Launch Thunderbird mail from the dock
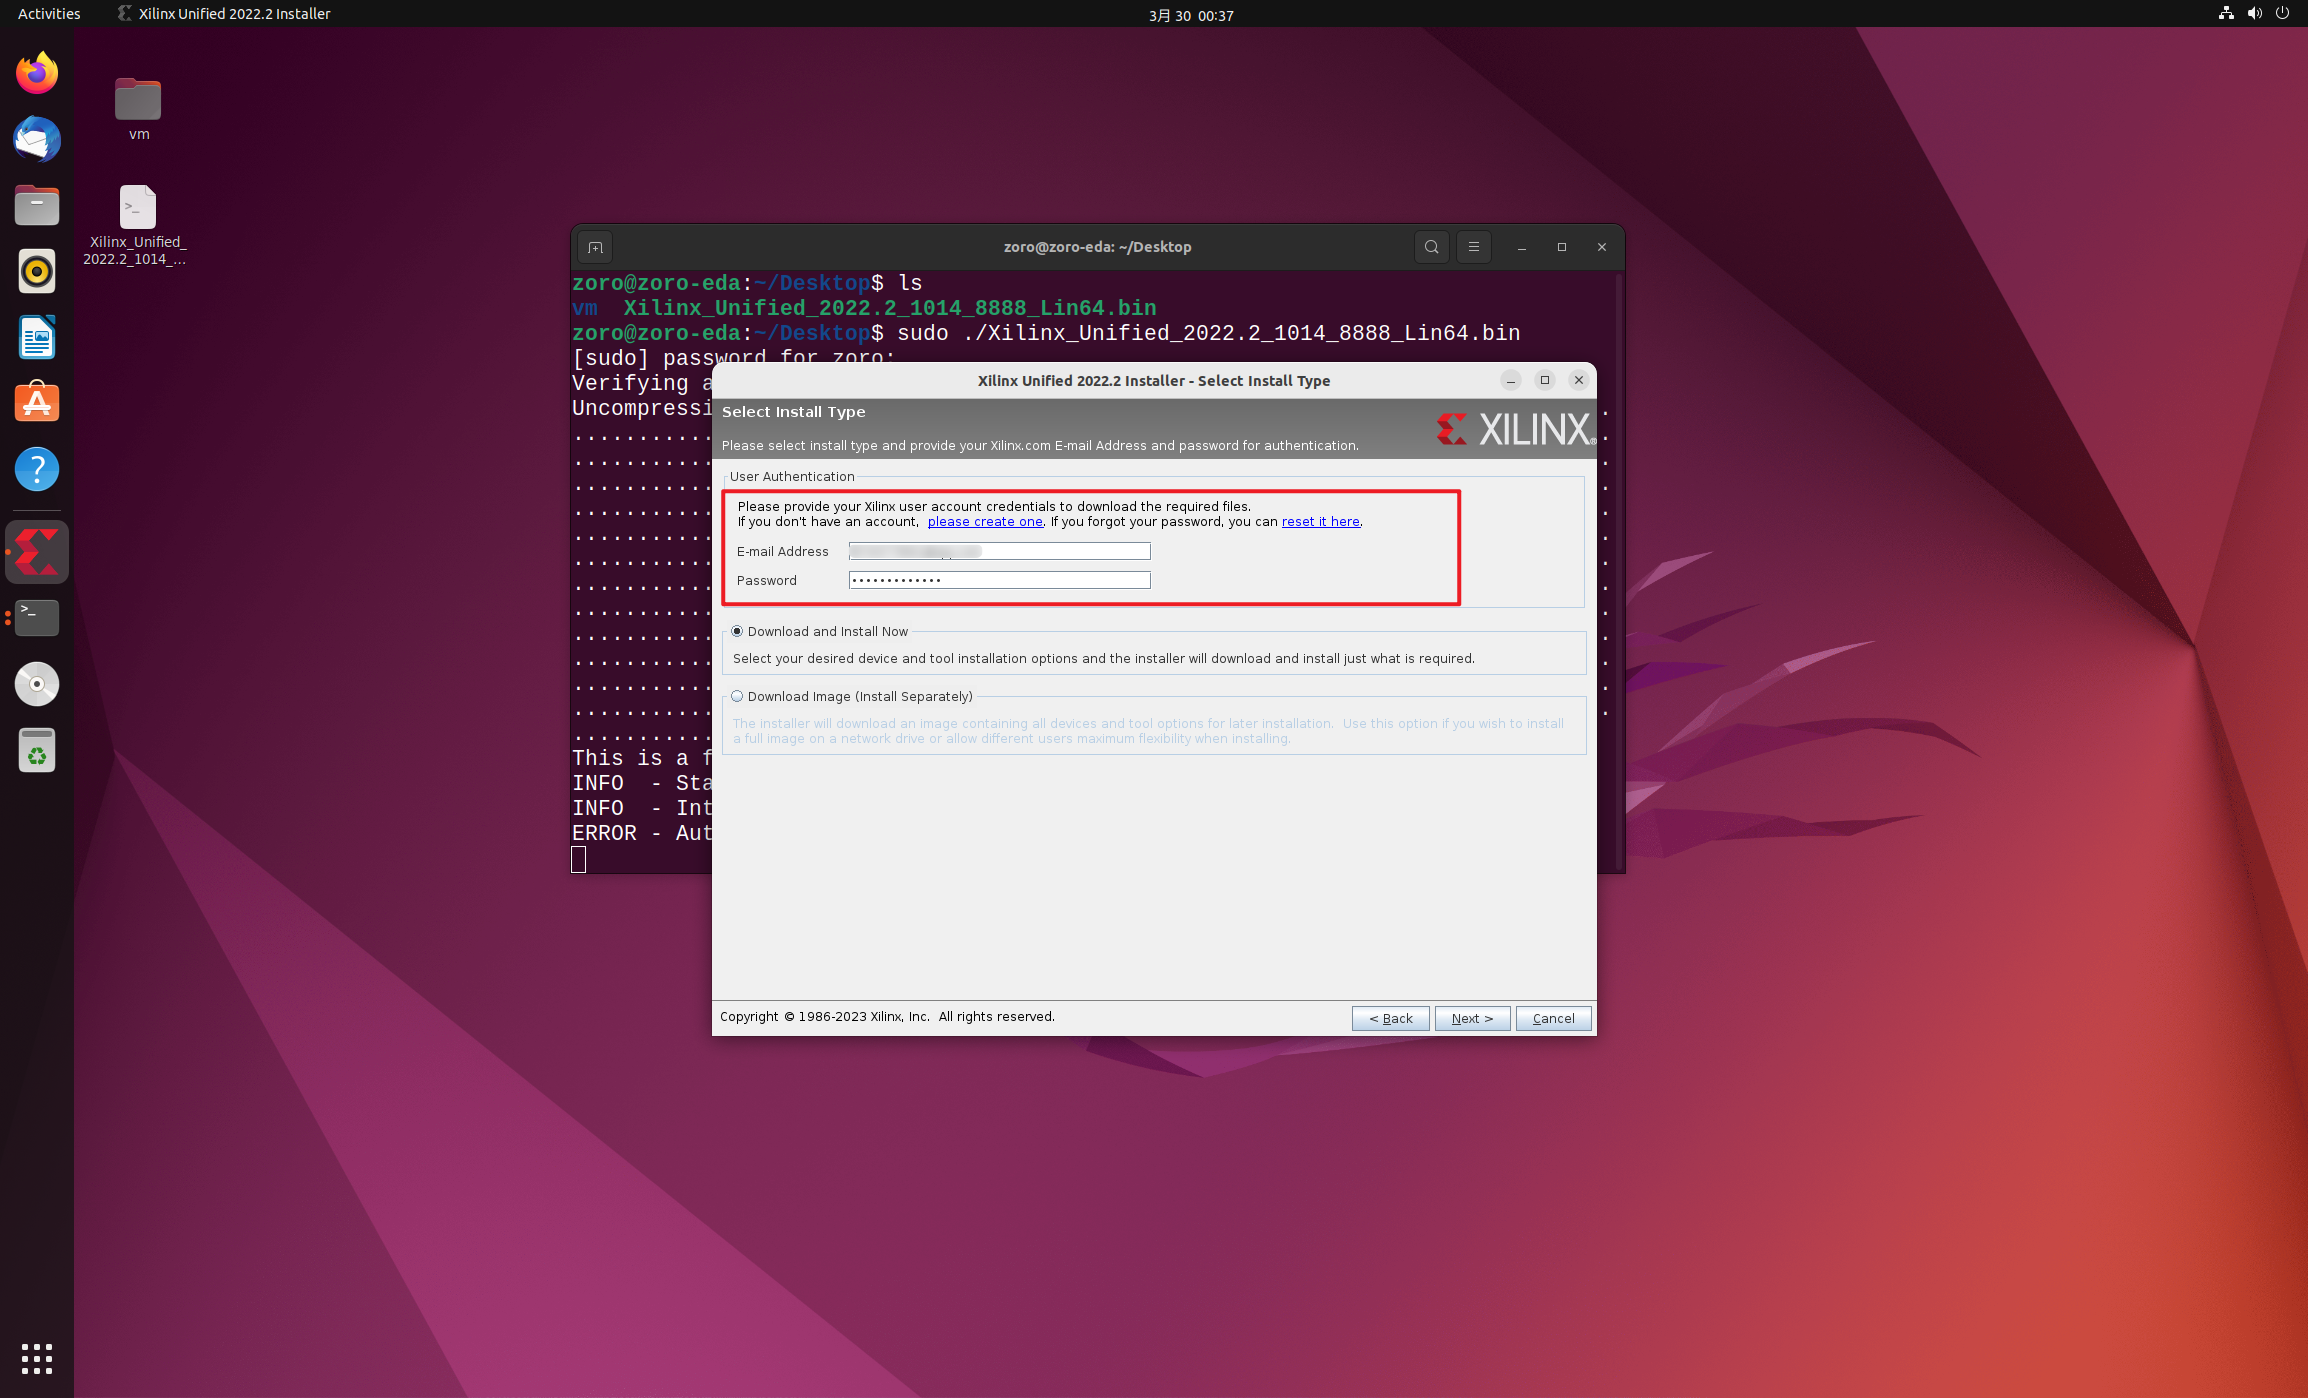 (x=37, y=139)
